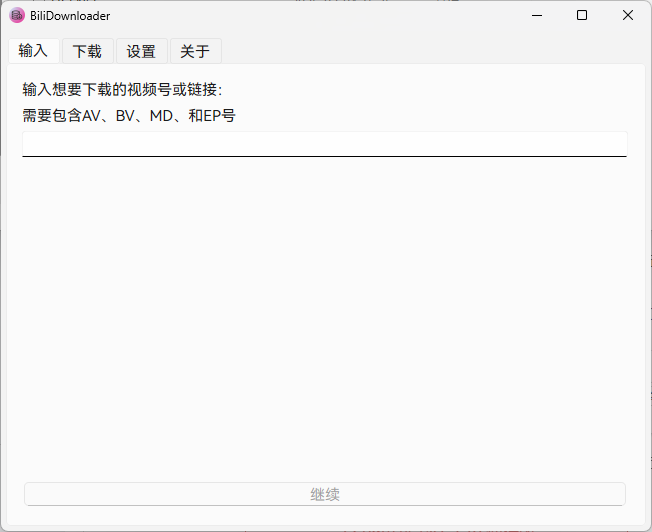This screenshot has height=532, width=652.
Task: Close the BiliDownloader window
Action: [627, 15]
